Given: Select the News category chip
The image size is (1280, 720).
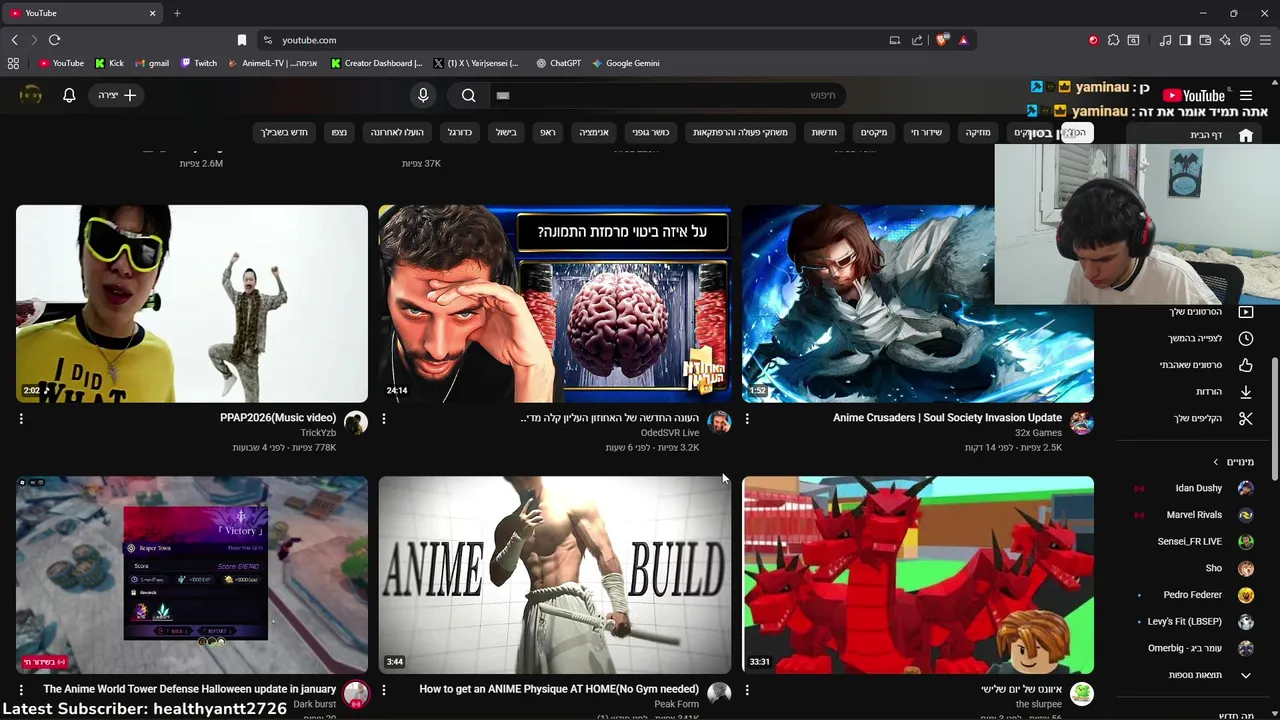Looking at the screenshot, I should [824, 132].
